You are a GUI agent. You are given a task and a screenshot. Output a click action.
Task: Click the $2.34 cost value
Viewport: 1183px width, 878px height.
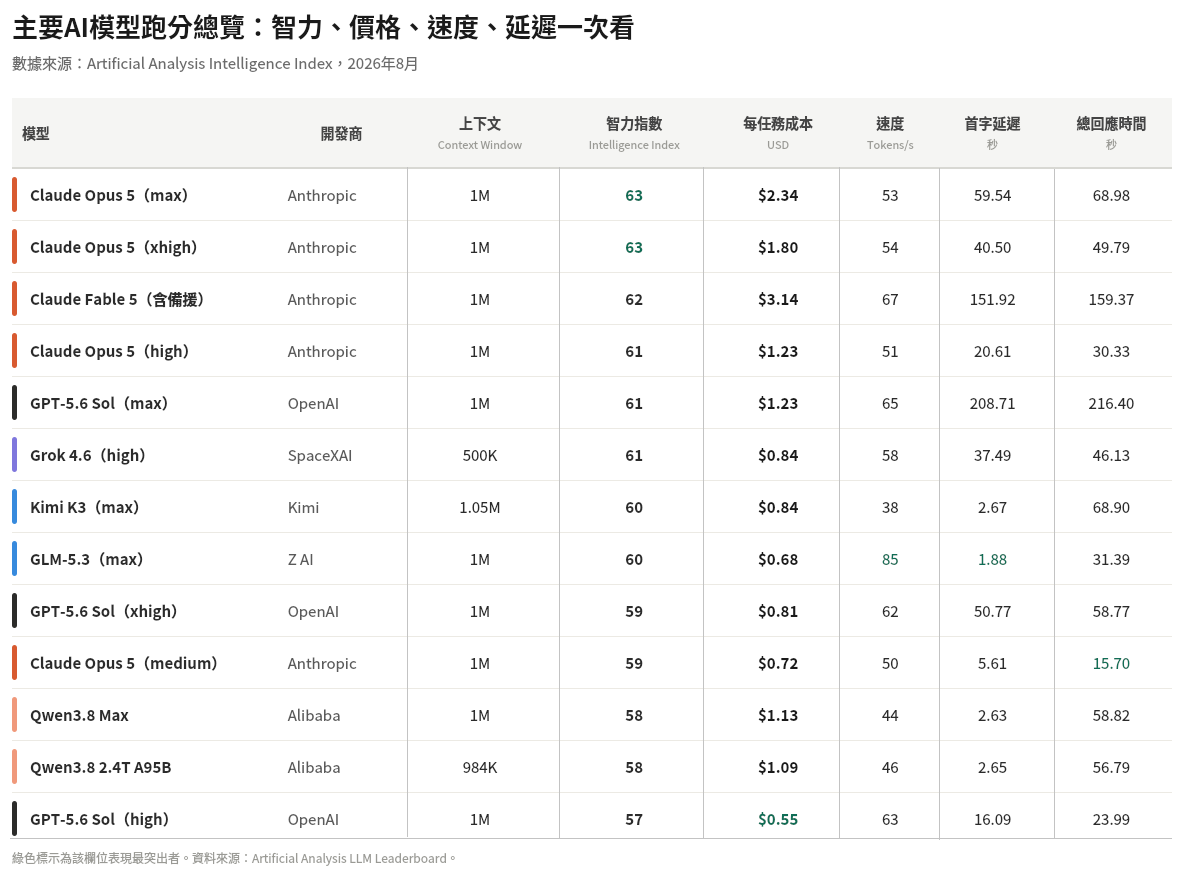tap(778, 195)
